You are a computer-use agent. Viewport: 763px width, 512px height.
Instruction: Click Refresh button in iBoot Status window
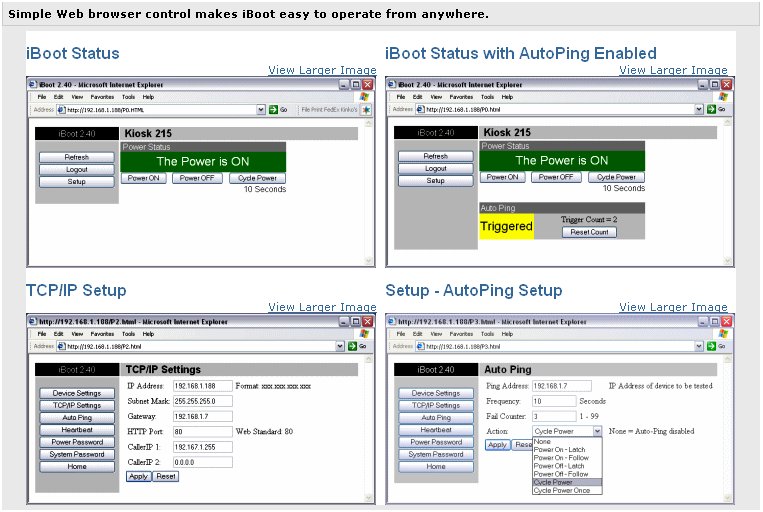click(77, 157)
